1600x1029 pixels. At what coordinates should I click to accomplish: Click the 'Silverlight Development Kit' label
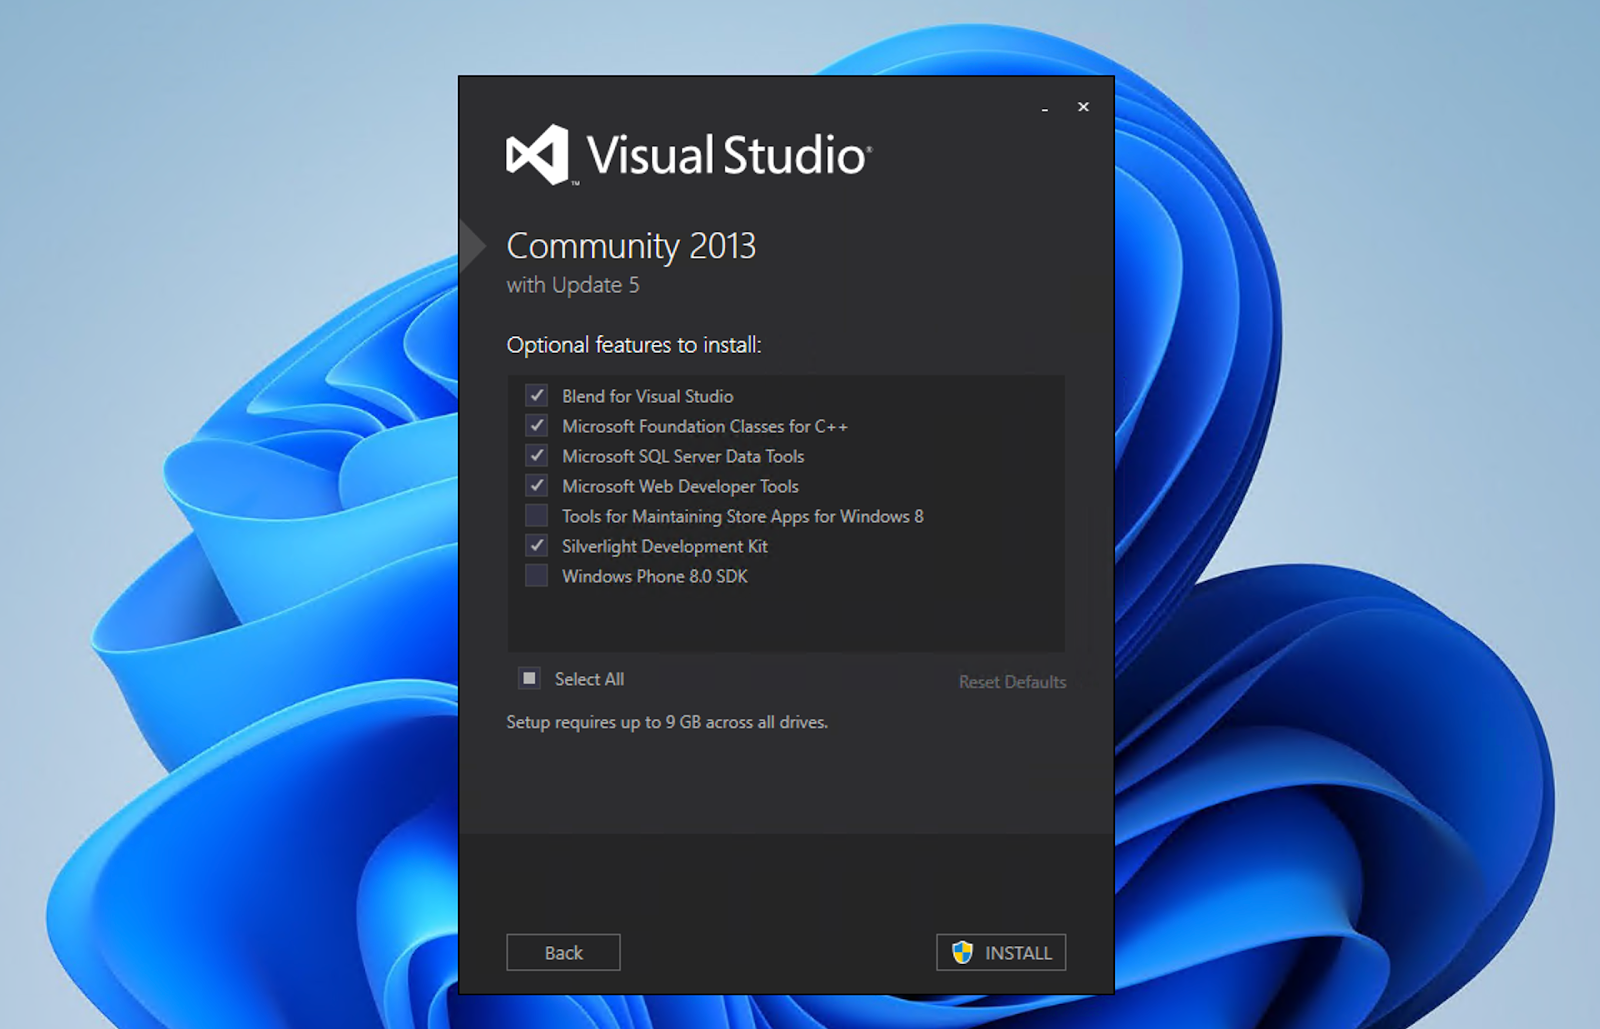coord(665,546)
